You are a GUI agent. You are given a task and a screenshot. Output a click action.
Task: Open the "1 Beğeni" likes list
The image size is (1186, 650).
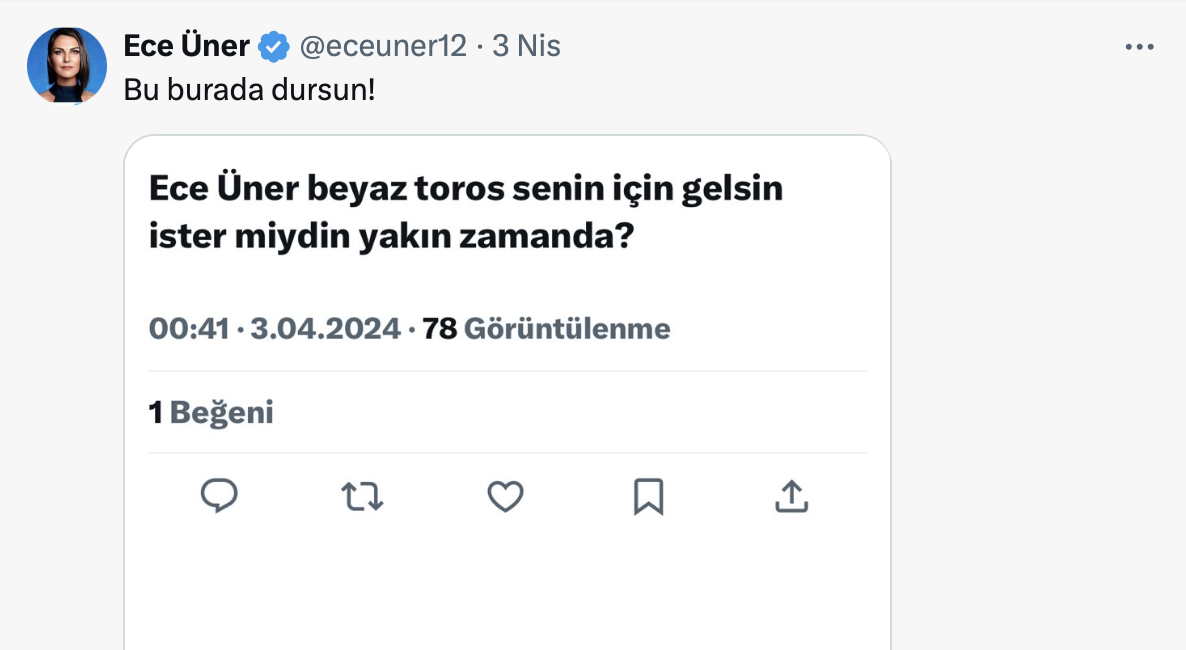[211, 412]
